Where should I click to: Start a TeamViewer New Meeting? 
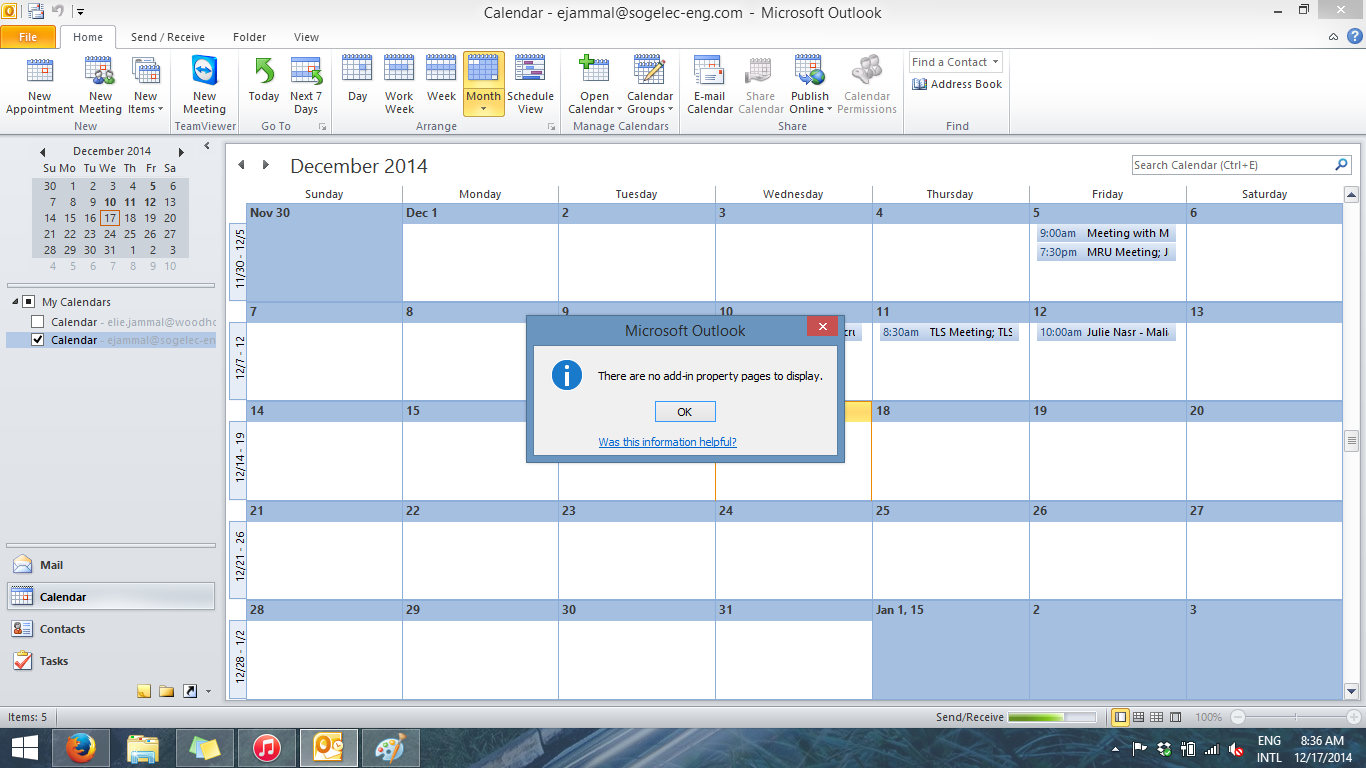(204, 86)
